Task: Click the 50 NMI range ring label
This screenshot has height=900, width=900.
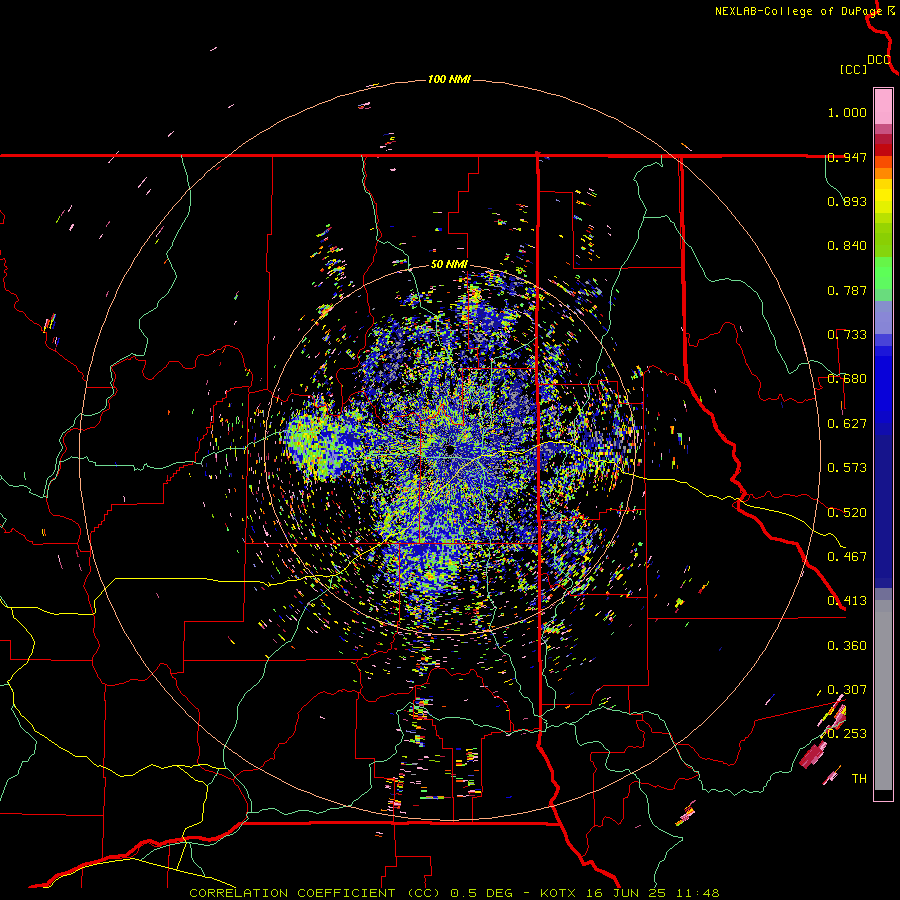Action: pos(449,265)
